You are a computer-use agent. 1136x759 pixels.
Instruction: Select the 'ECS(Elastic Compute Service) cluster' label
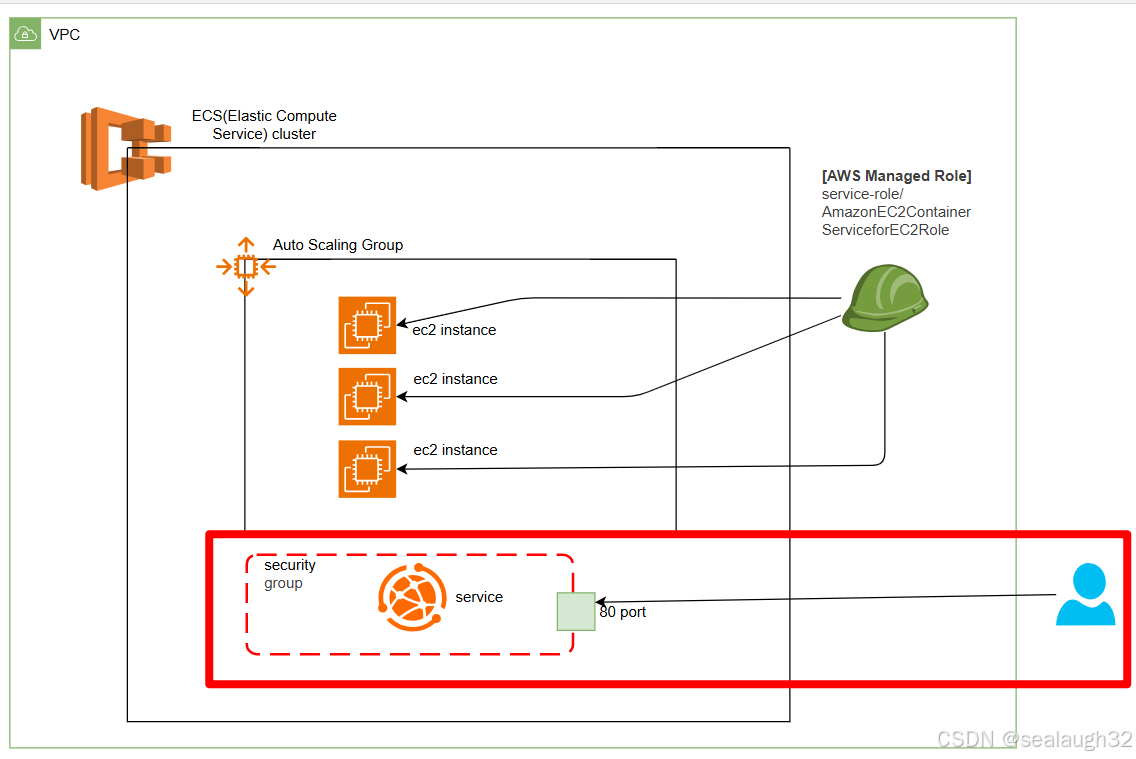264,125
